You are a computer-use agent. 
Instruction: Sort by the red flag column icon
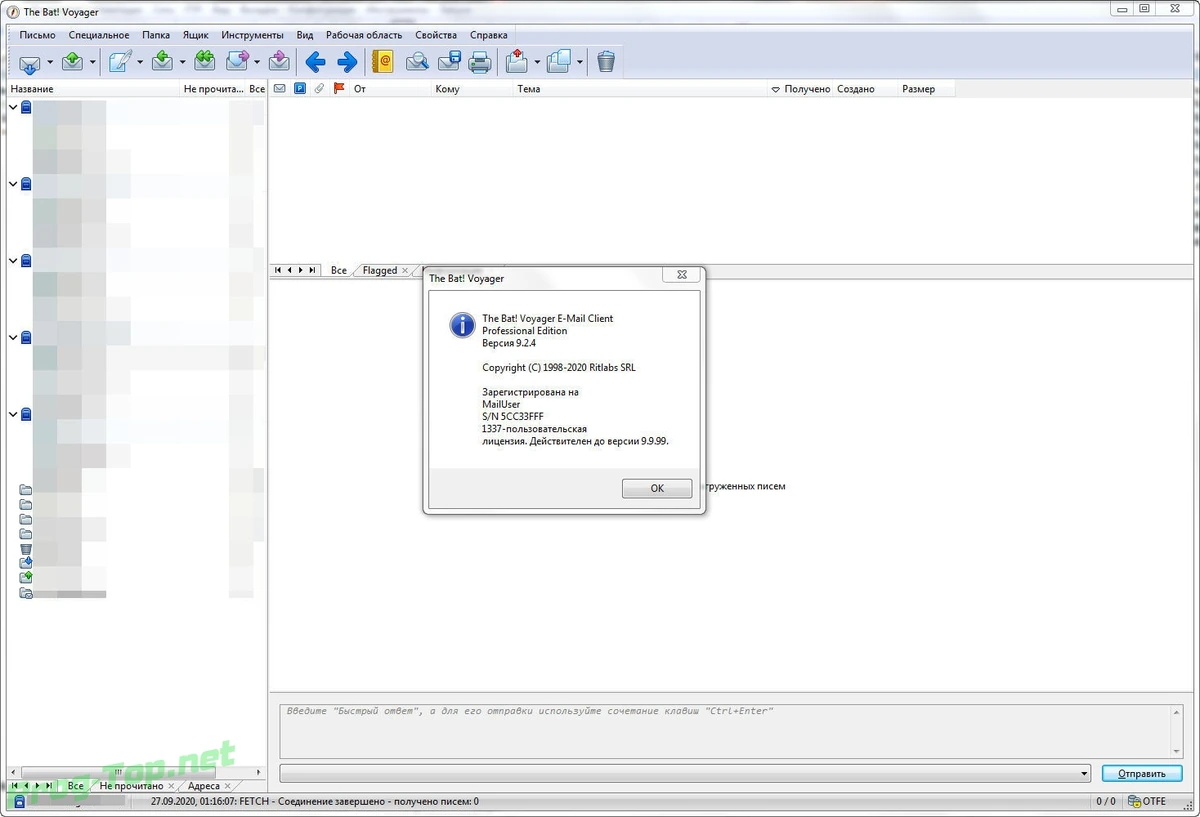coord(339,89)
